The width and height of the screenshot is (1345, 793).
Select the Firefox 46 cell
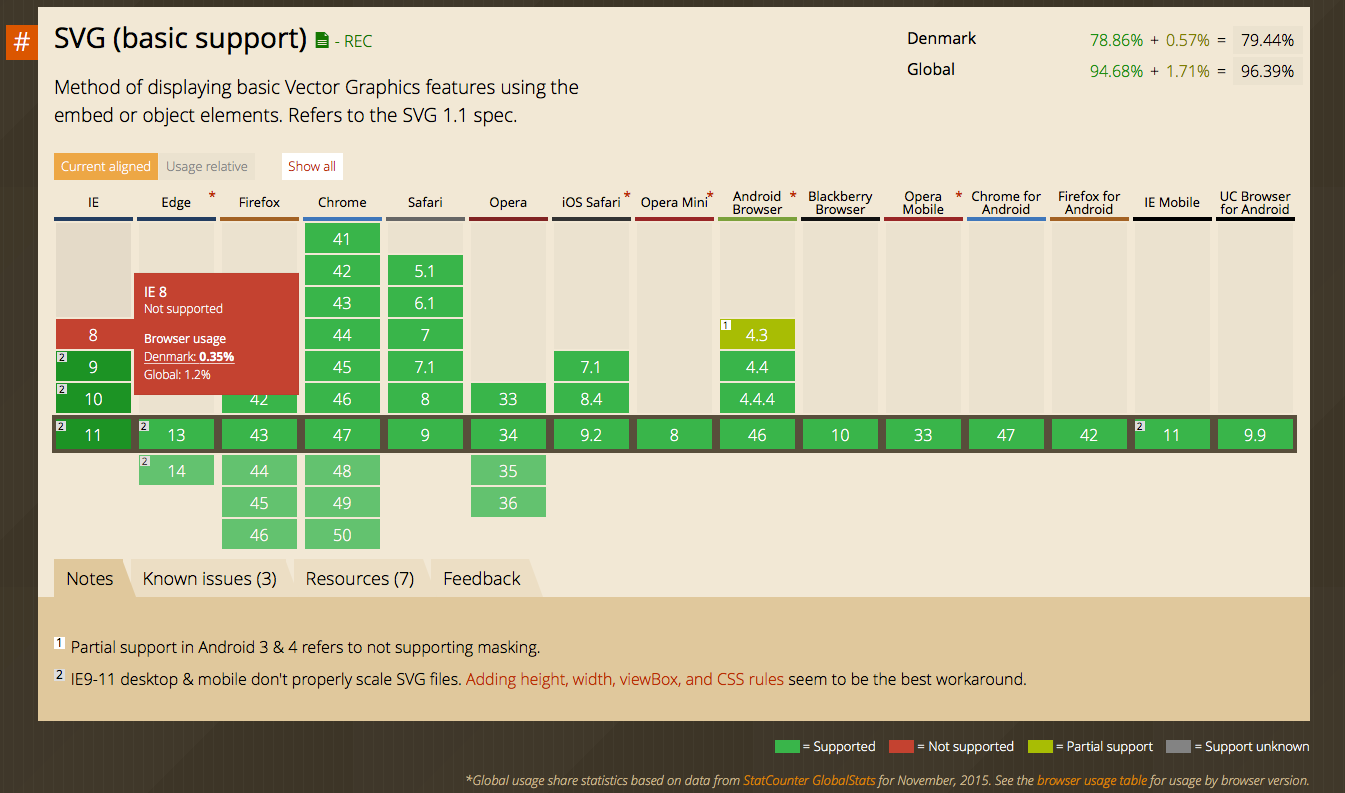click(259, 535)
